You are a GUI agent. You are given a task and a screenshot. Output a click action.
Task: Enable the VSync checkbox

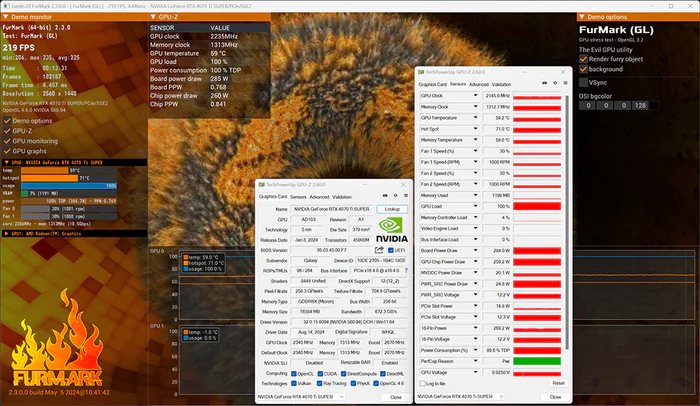(x=583, y=82)
